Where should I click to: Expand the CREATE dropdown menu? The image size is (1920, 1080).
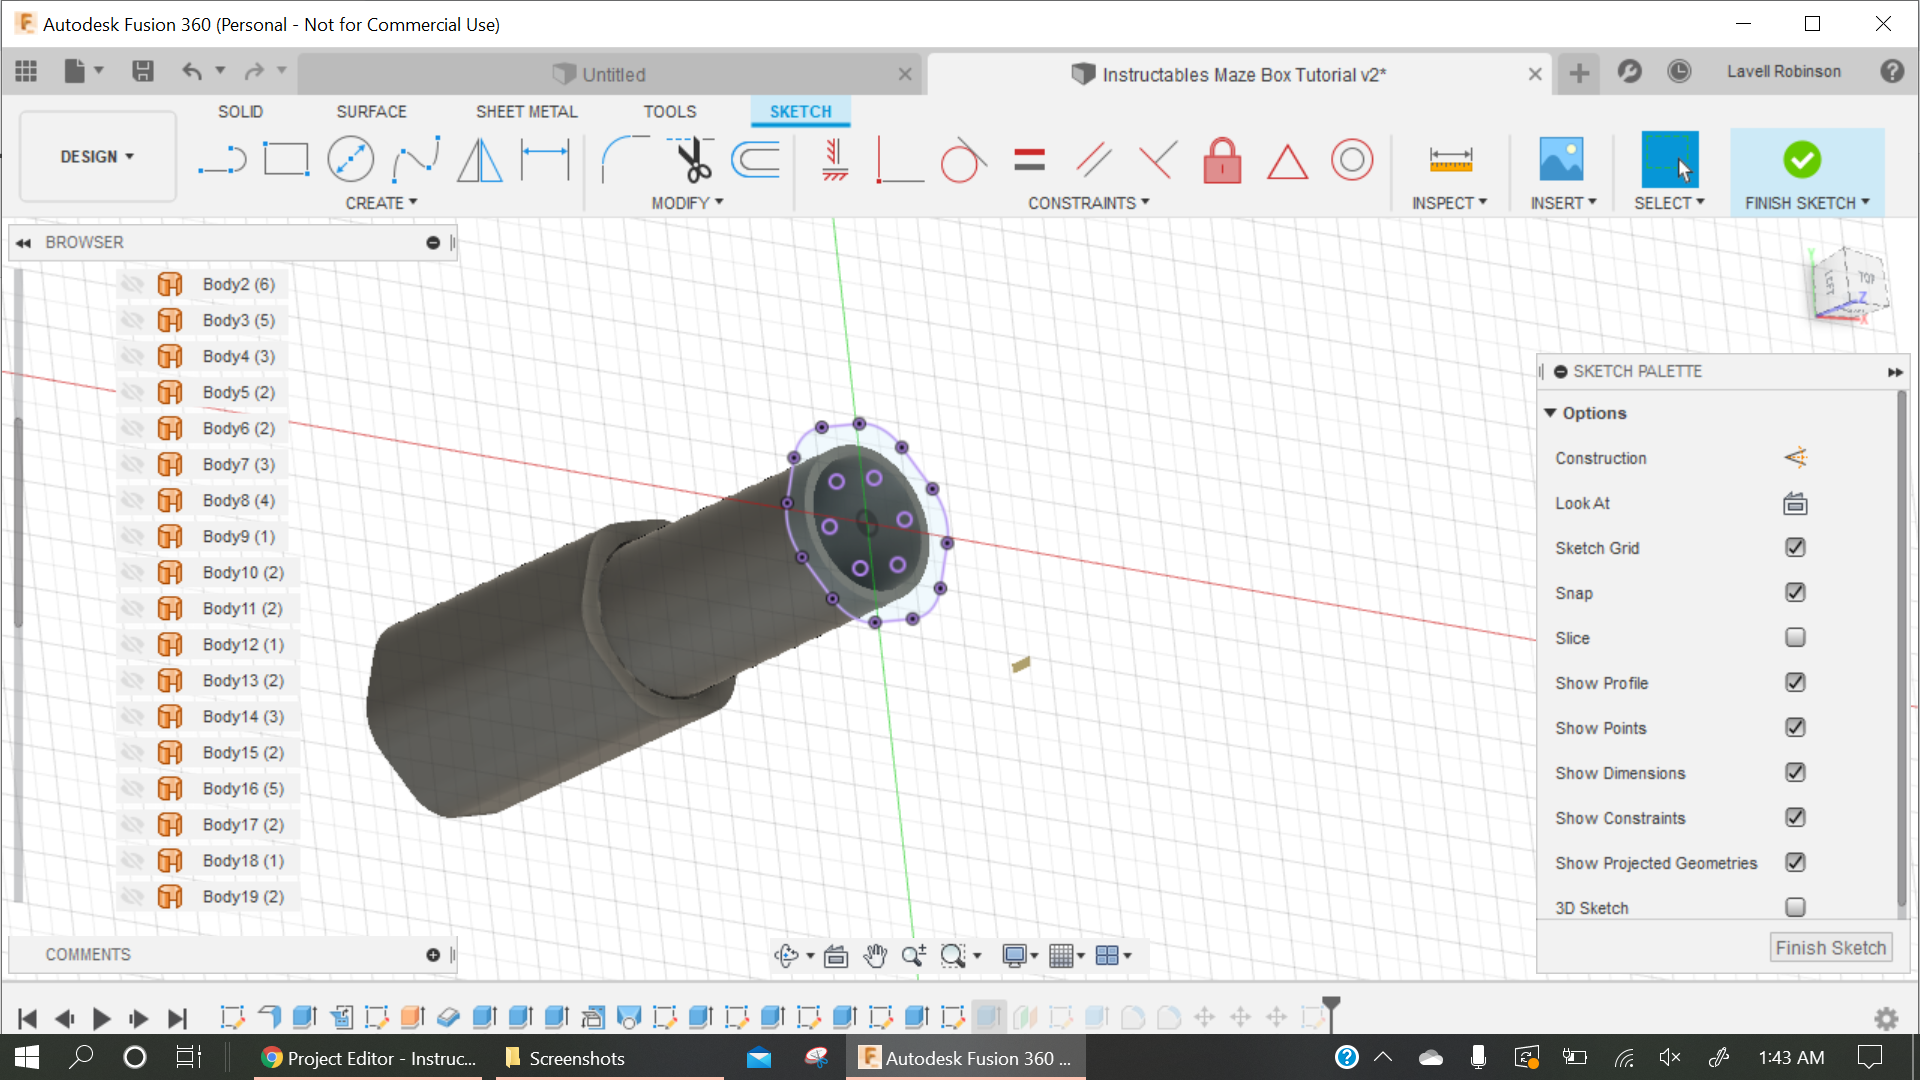point(381,203)
